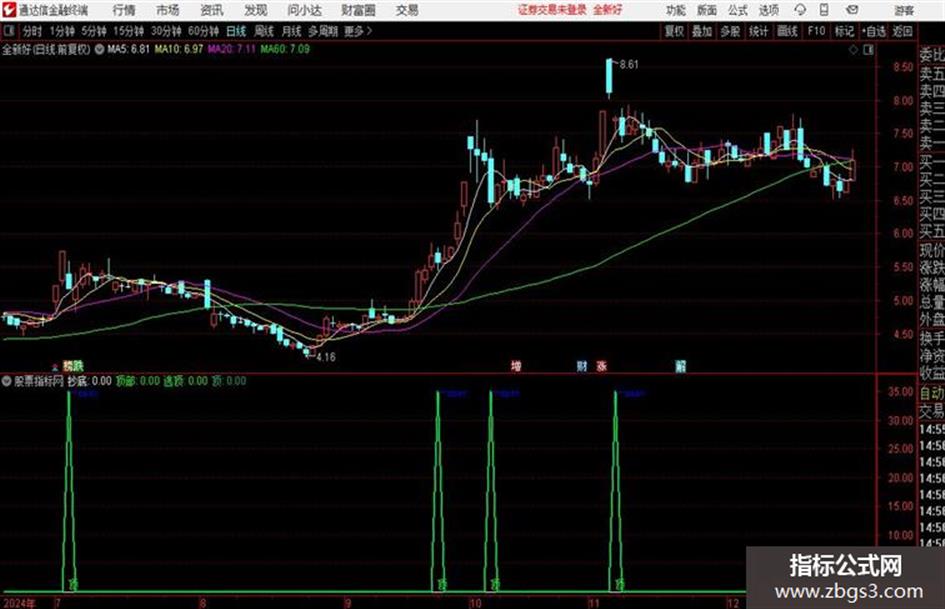Click the 返回 back button
The width and height of the screenshot is (945, 609).
(x=903, y=31)
